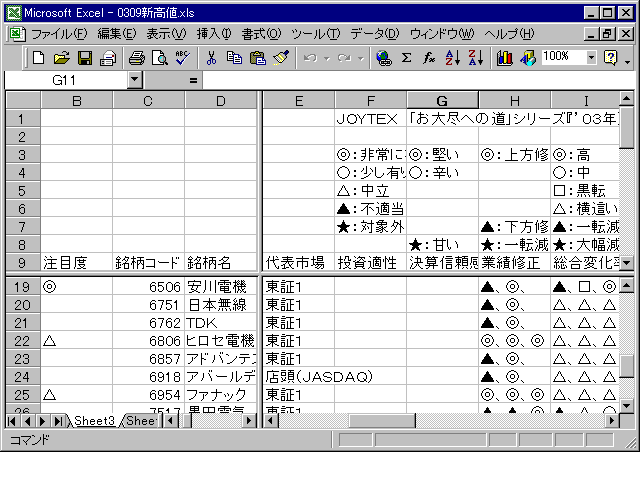Open More Buttons arrow at toolbar end
The width and height of the screenshot is (640, 480).
(x=628, y=61)
